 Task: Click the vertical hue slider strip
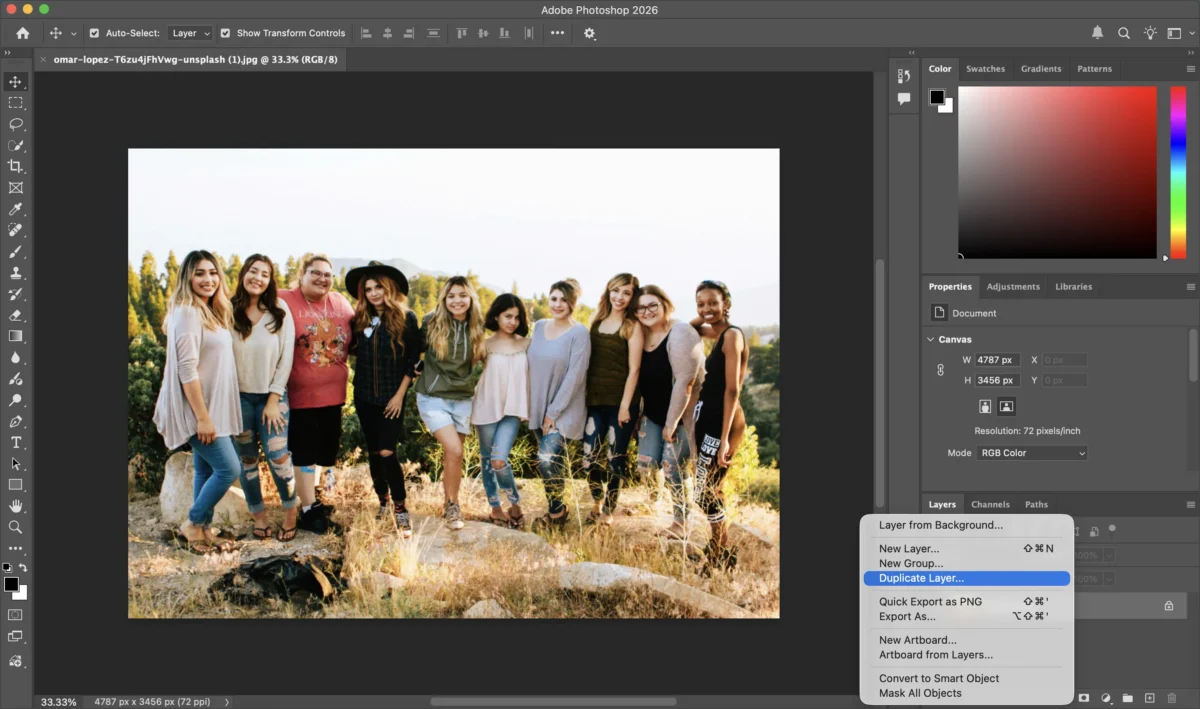[x=1178, y=172]
